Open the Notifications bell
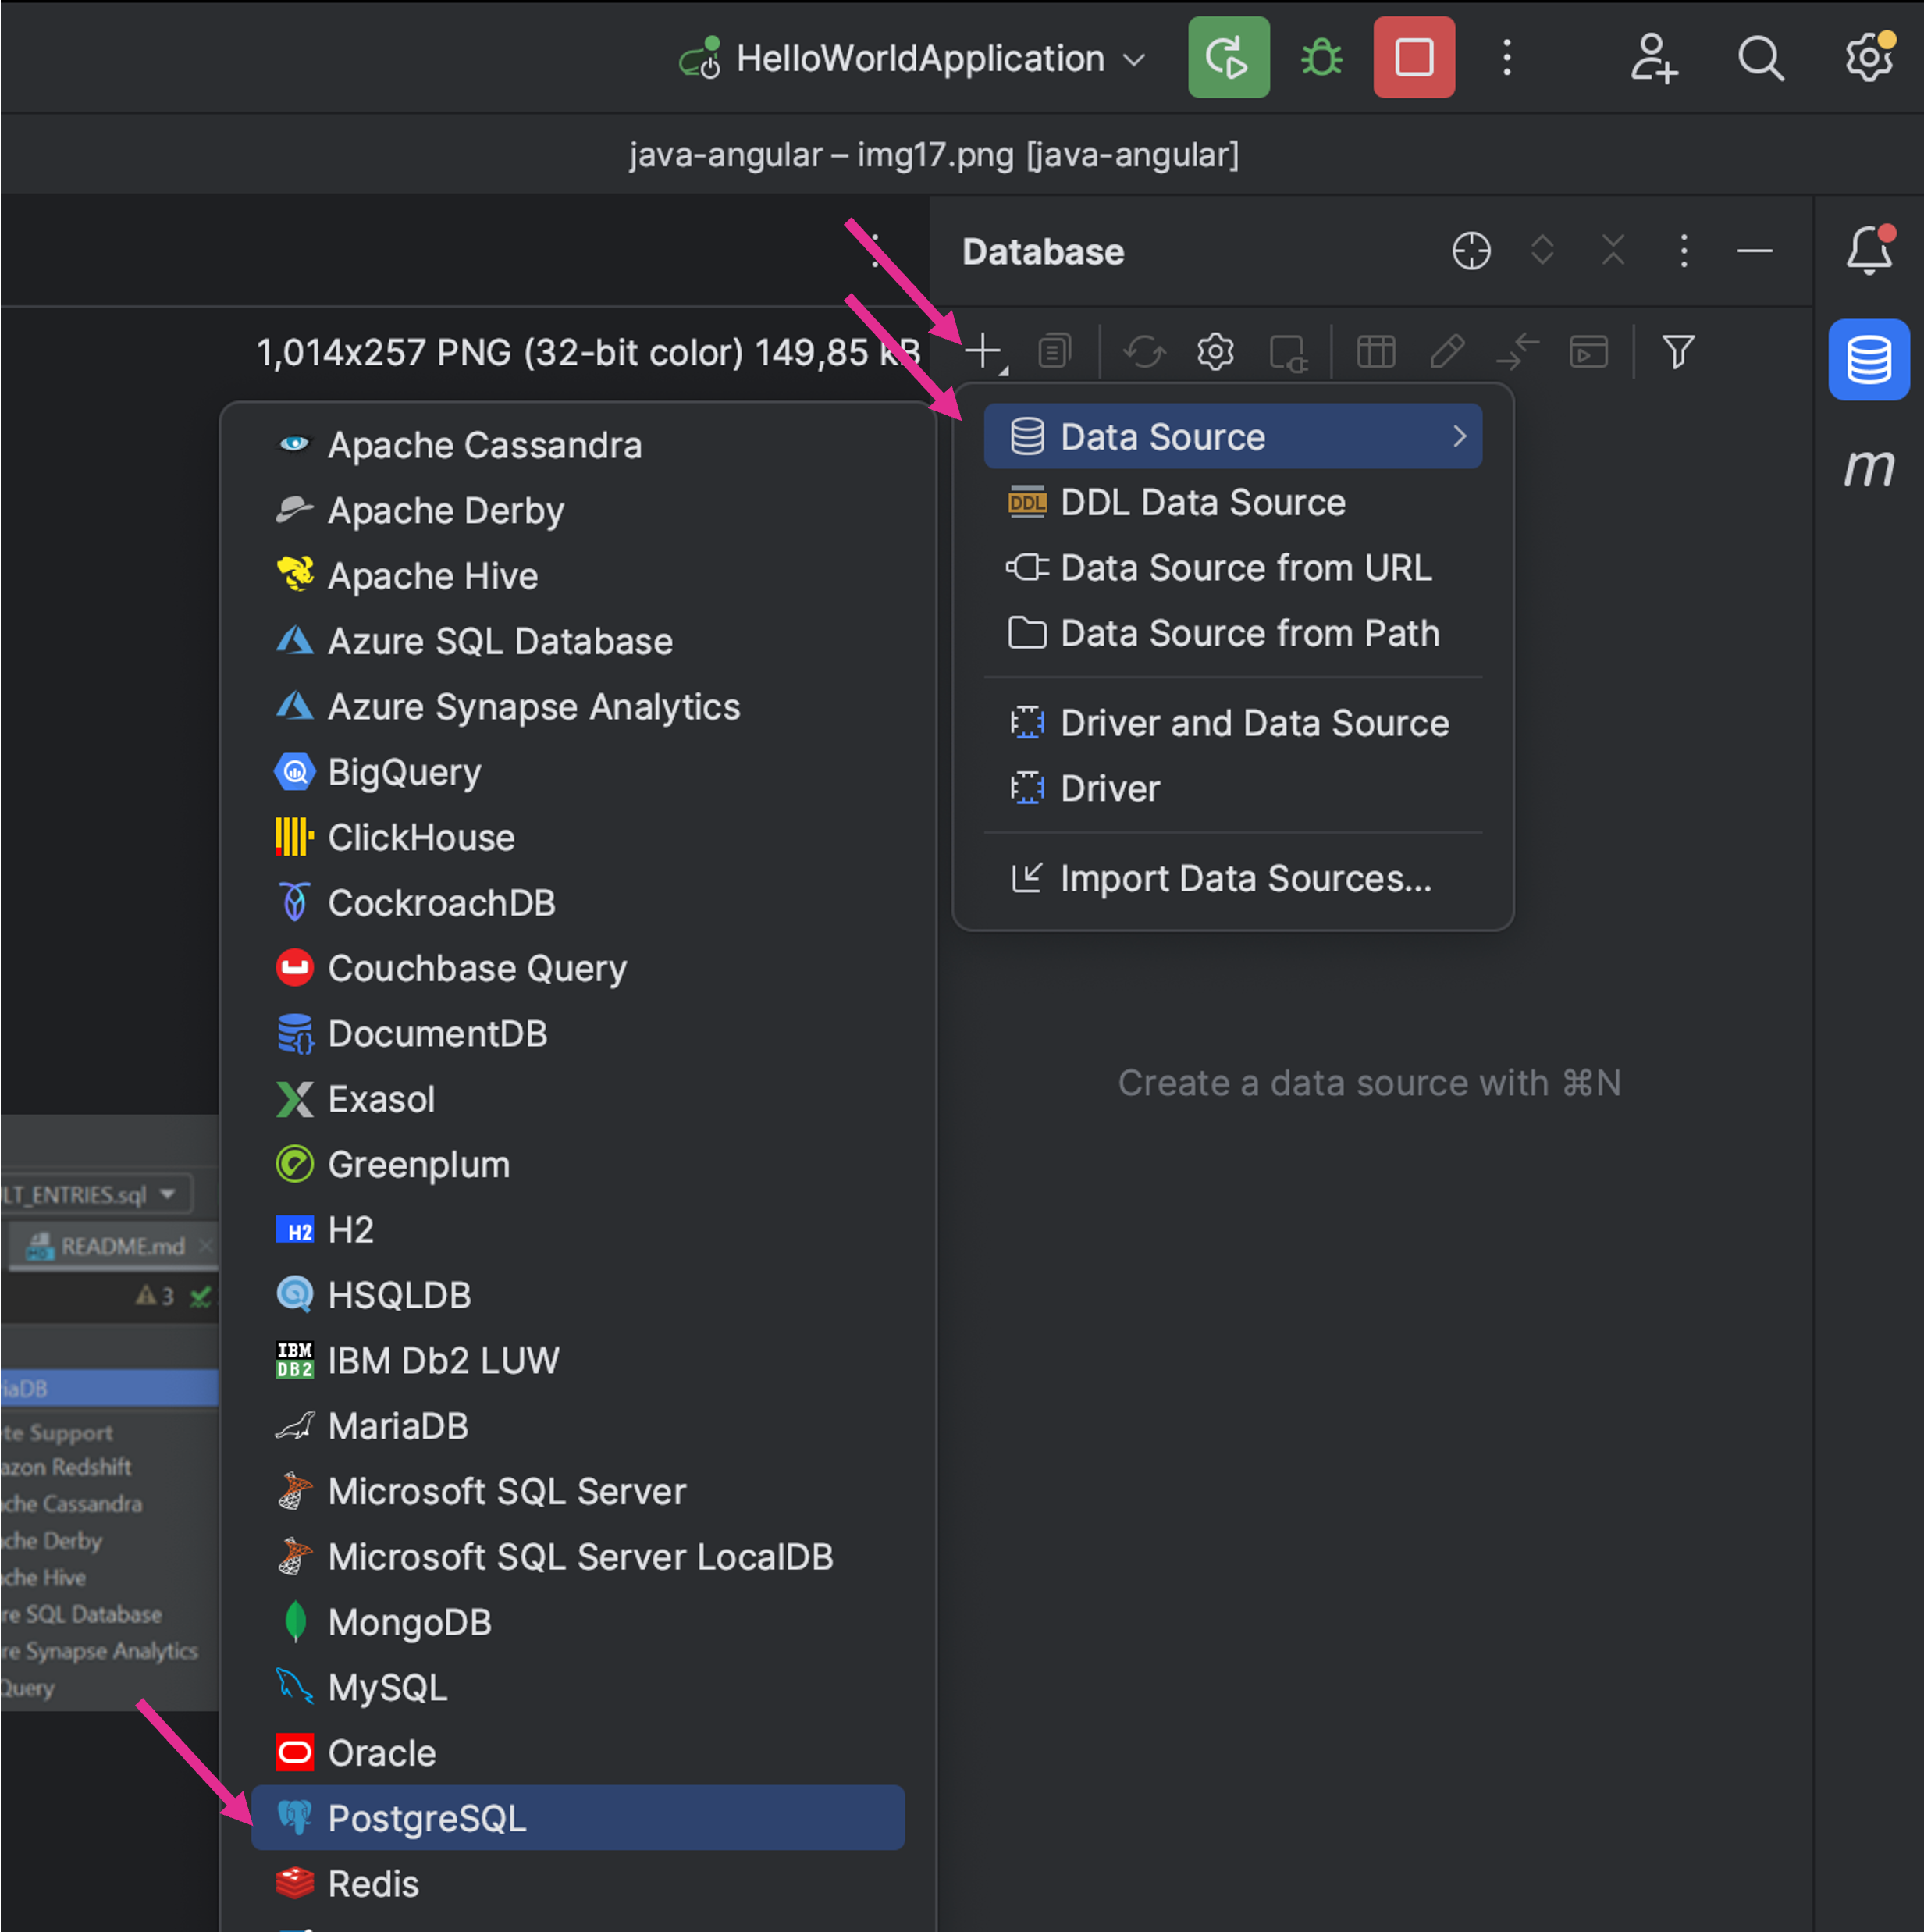The height and width of the screenshot is (1932, 1924). [x=1868, y=250]
